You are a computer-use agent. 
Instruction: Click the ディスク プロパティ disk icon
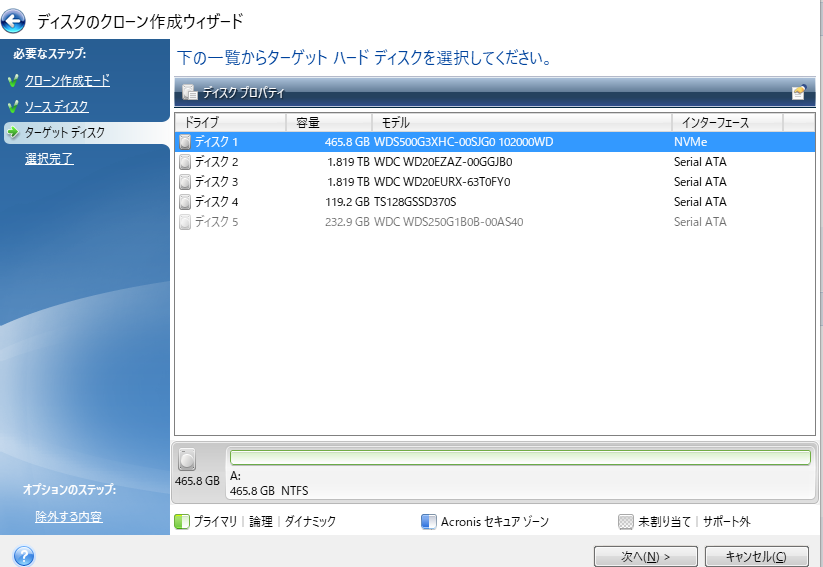189,92
